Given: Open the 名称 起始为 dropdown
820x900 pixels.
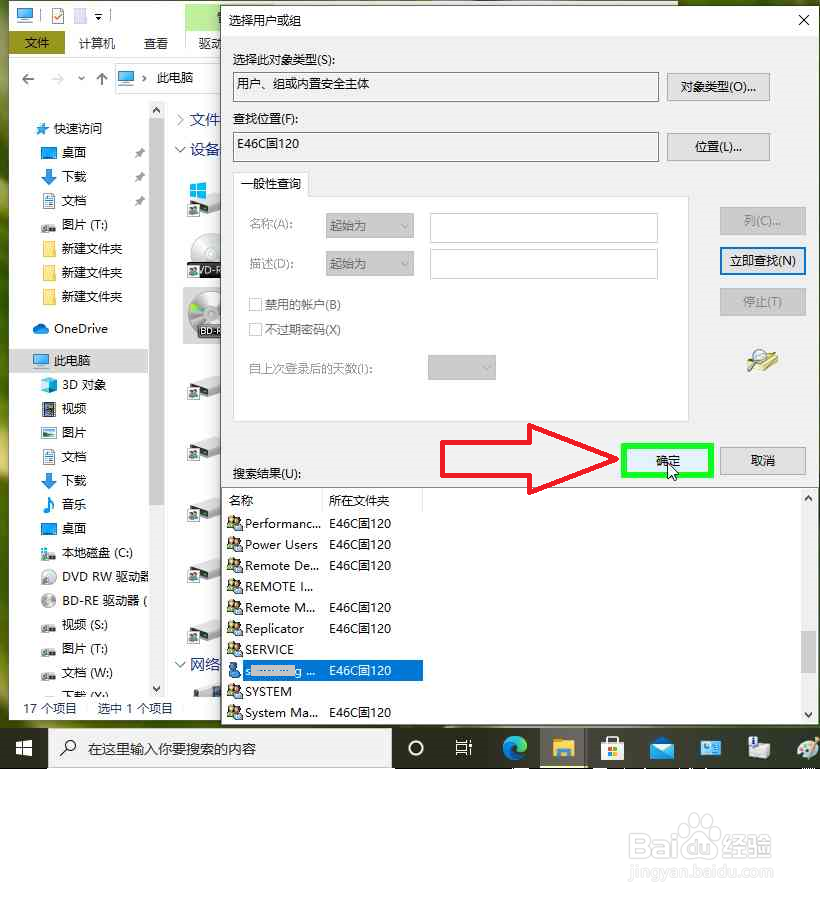Looking at the screenshot, I should 368,225.
